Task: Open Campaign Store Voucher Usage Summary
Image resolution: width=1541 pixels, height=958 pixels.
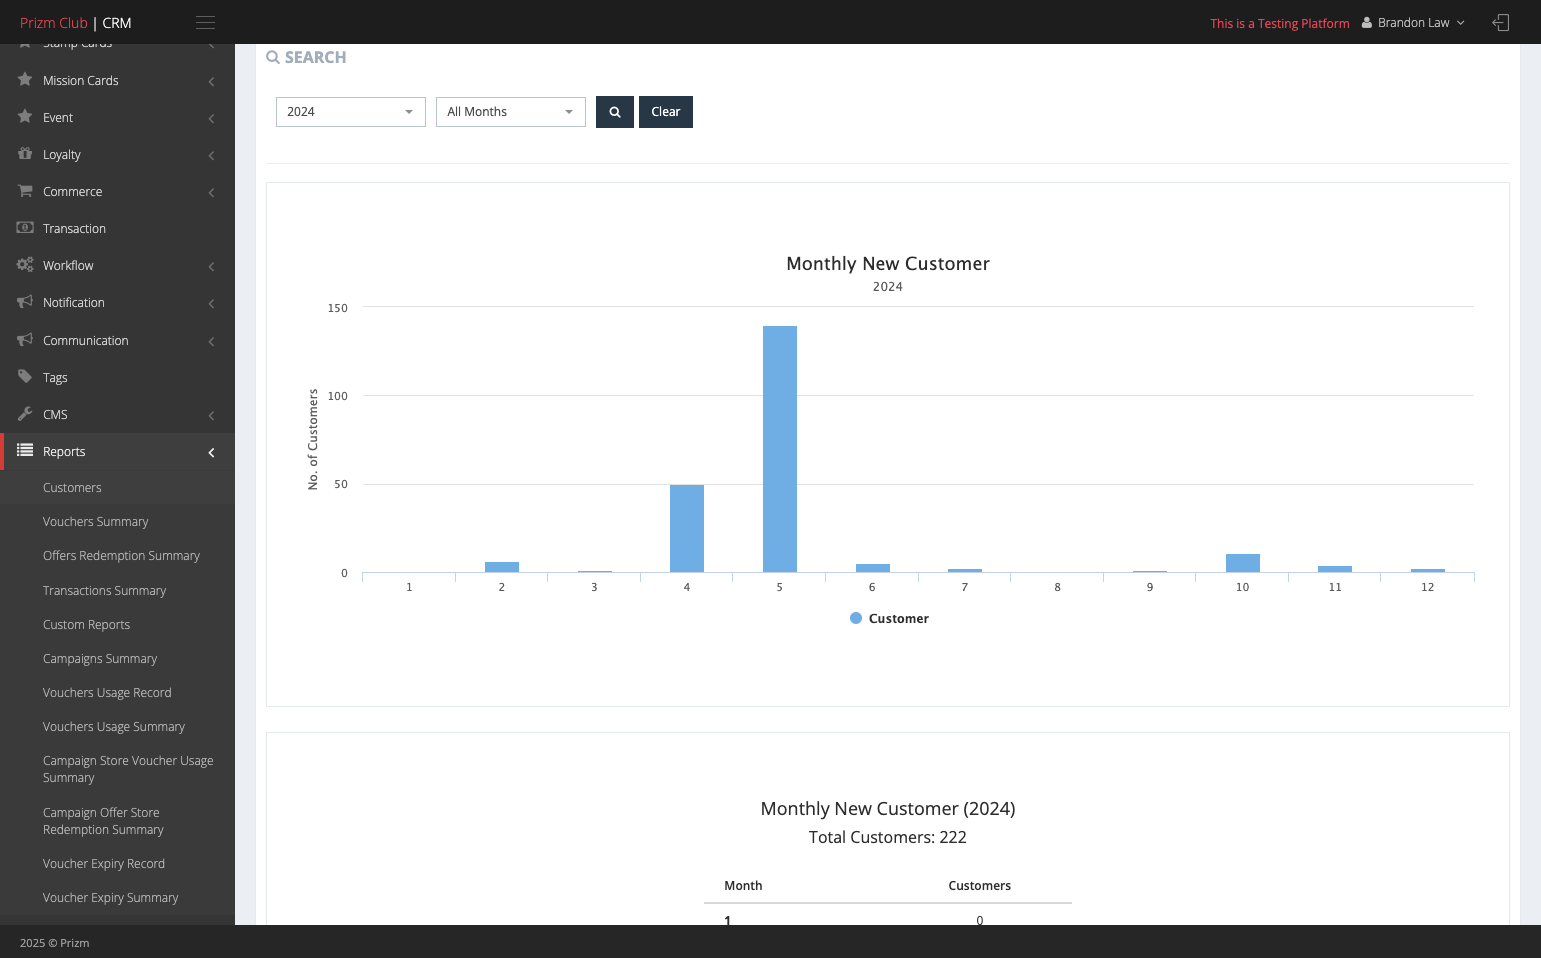Action: point(128,769)
